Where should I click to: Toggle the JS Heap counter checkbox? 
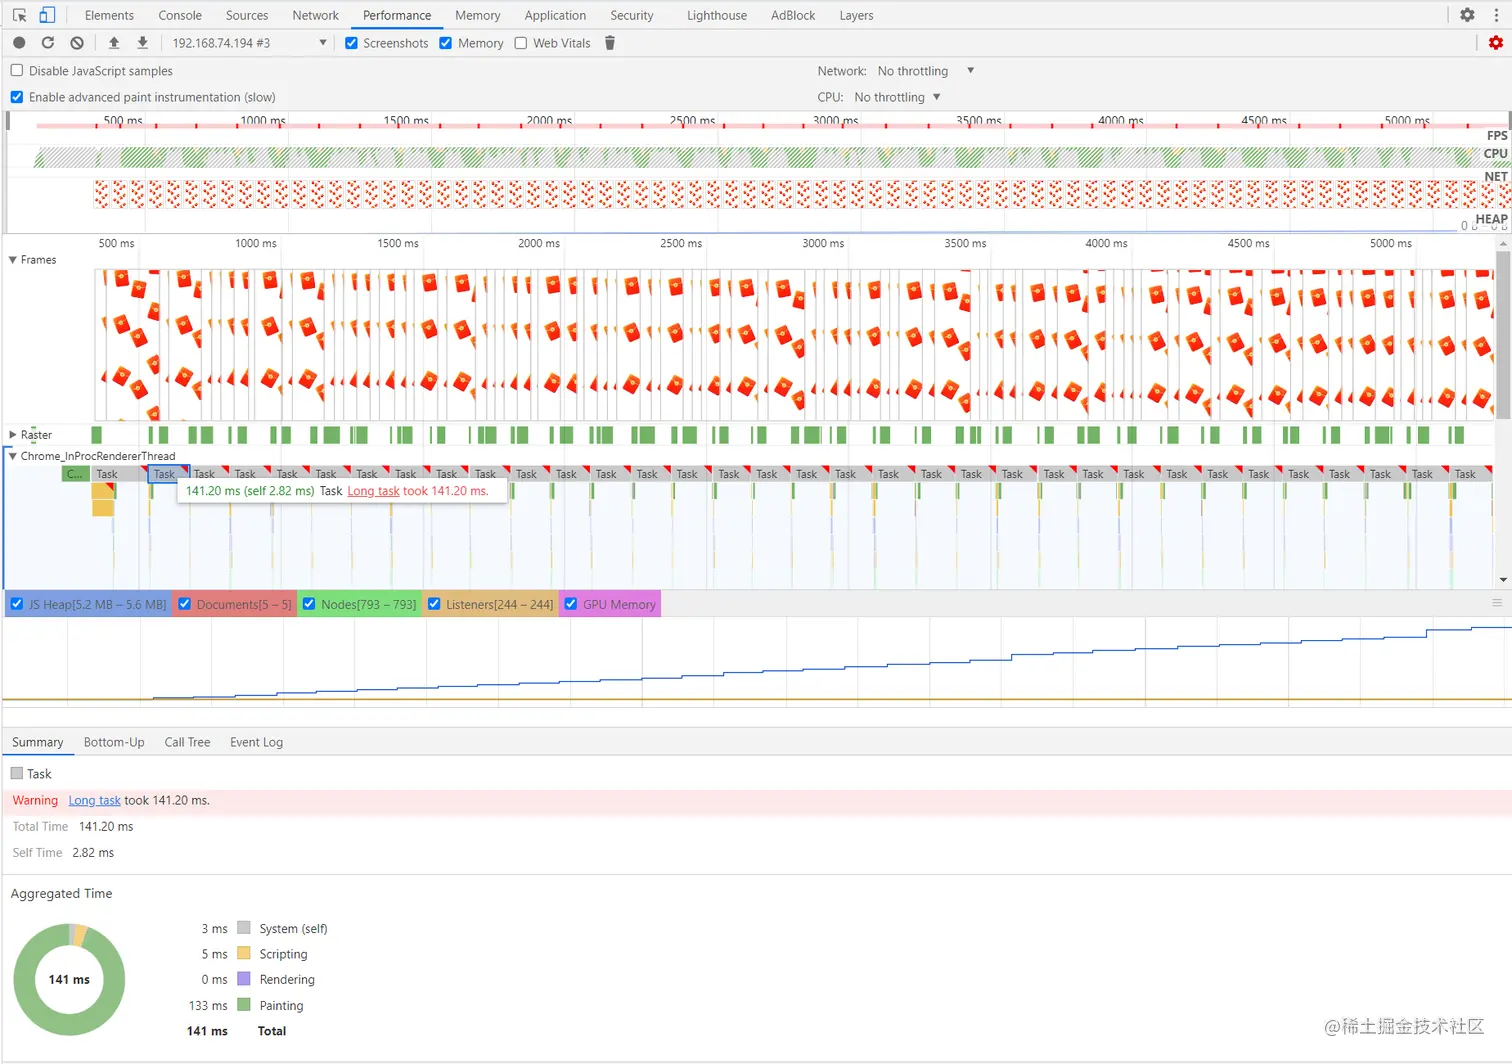tap(17, 604)
